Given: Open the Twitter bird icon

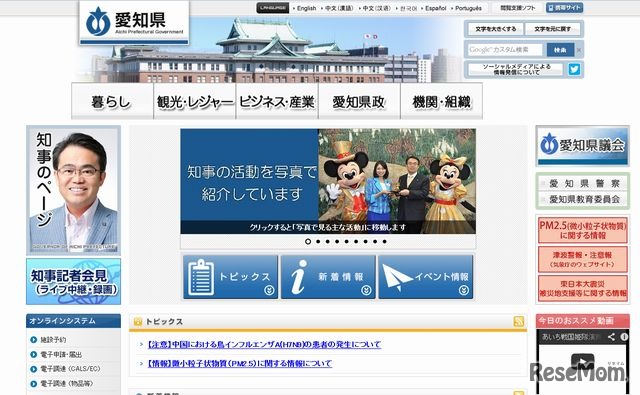Looking at the screenshot, I should (x=574, y=69).
